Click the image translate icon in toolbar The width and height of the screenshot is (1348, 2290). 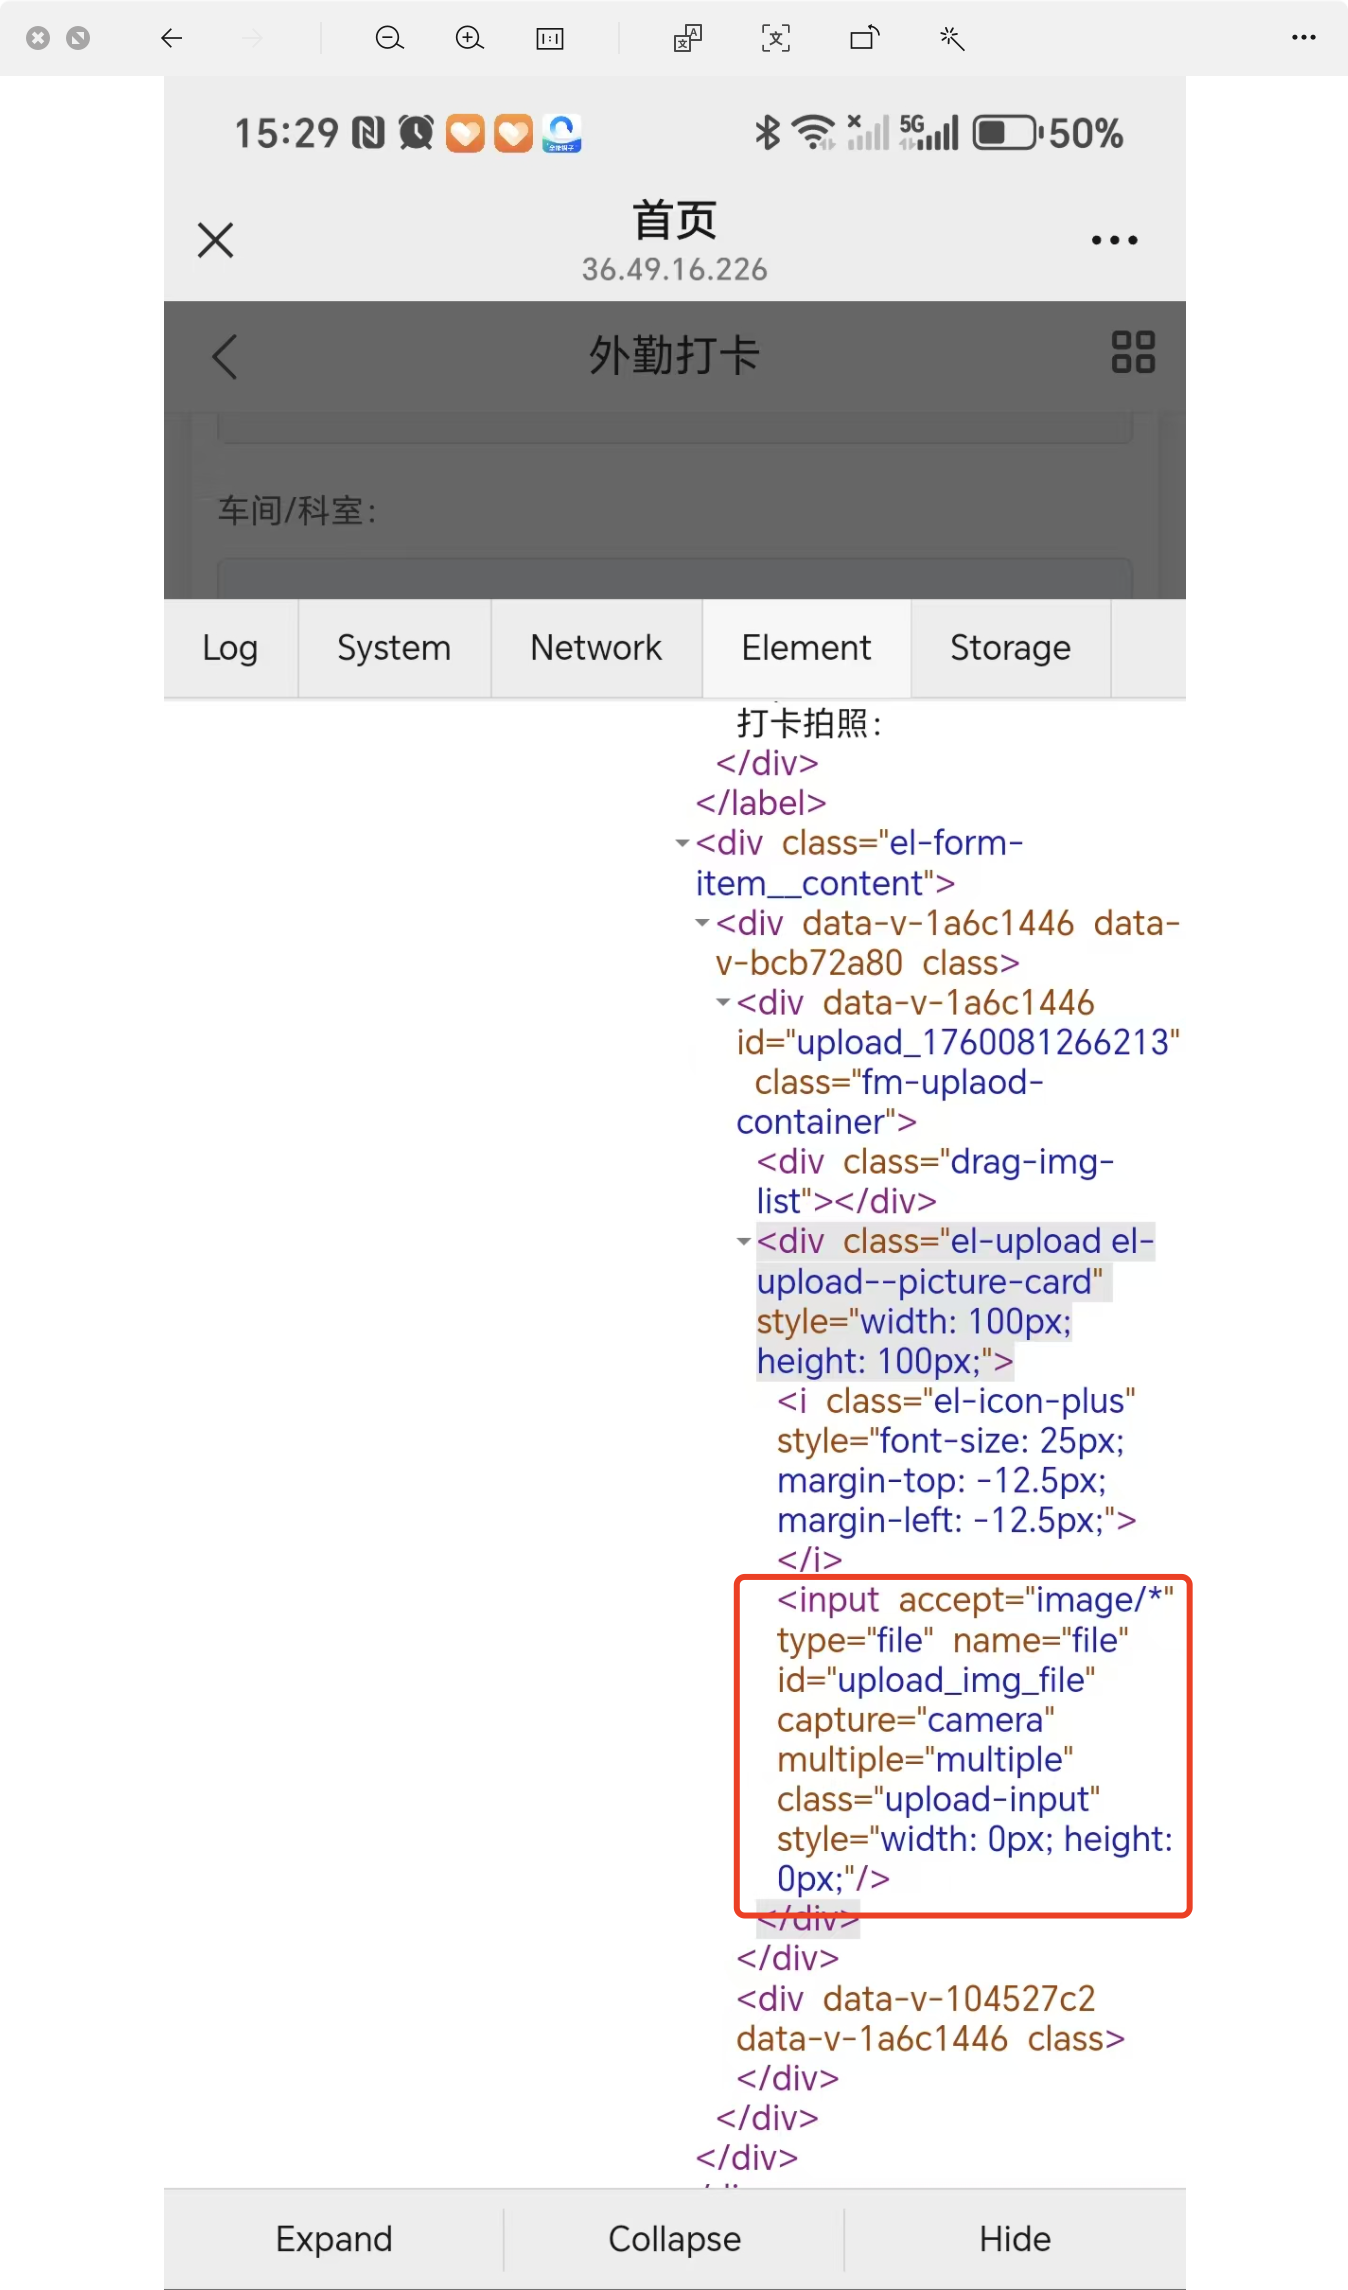click(x=688, y=38)
